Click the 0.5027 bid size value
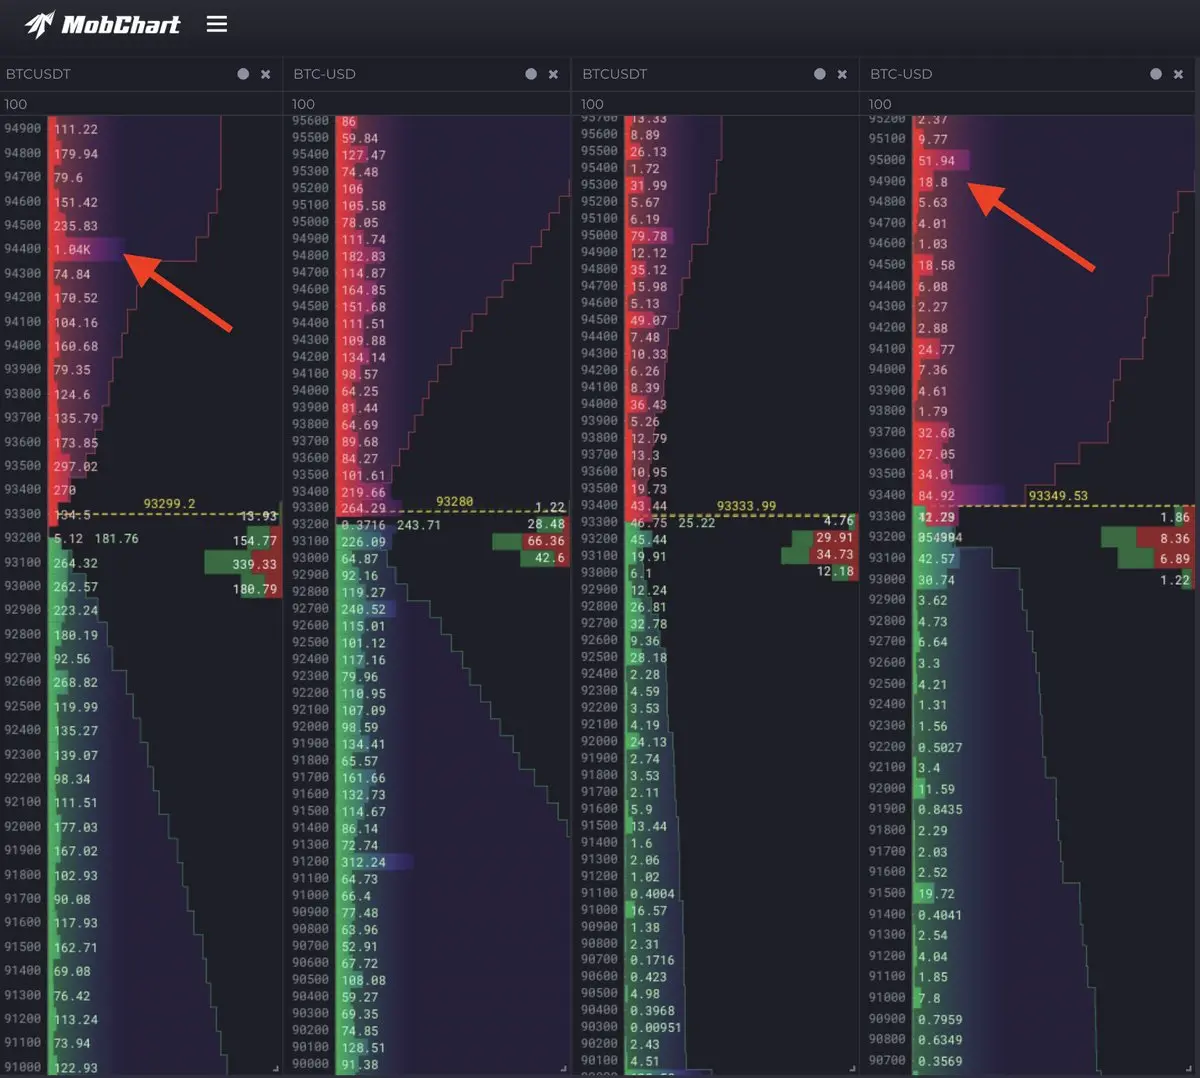Screen dimensions: 1200x1078 (x=940, y=747)
